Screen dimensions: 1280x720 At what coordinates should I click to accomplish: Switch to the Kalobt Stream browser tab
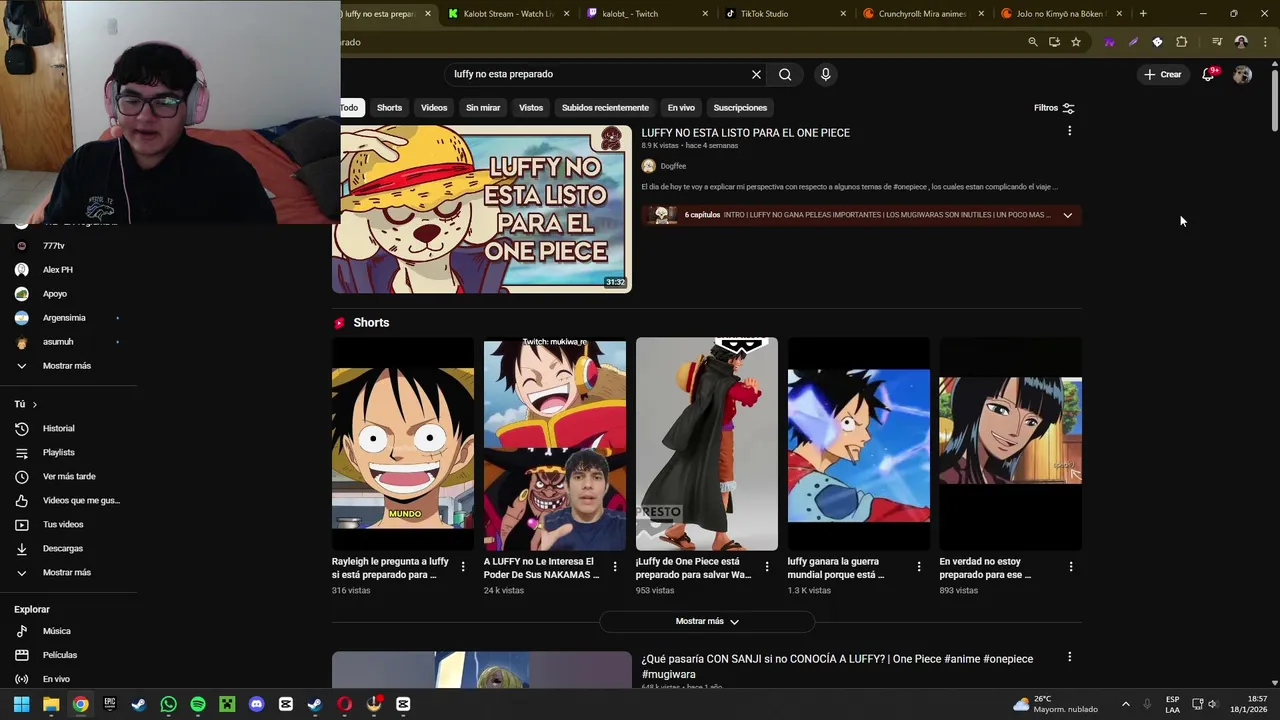(509, 14)
